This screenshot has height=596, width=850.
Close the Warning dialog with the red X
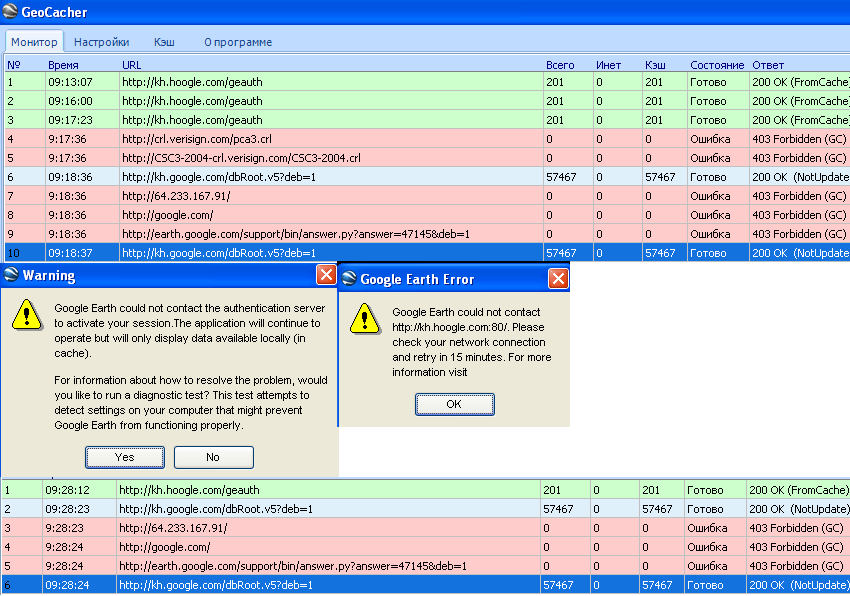[326, 275]
